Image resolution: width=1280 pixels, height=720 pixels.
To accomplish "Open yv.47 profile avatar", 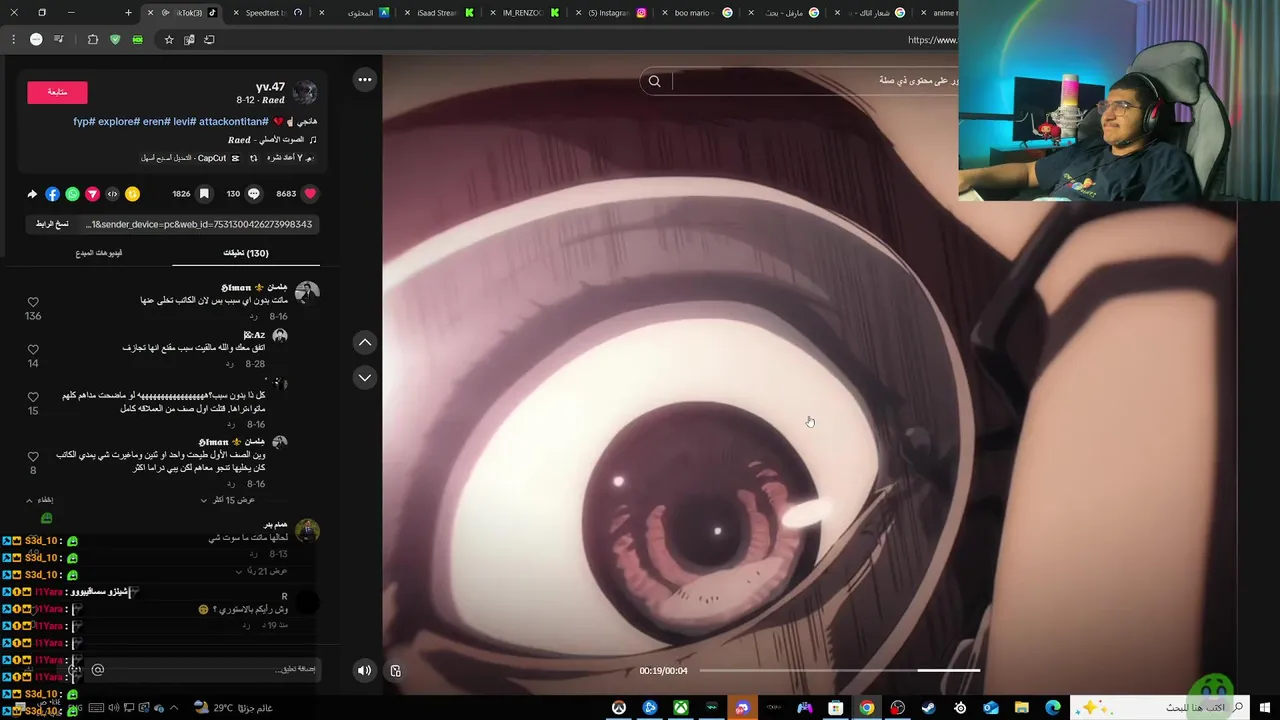I will click(305, 93).
